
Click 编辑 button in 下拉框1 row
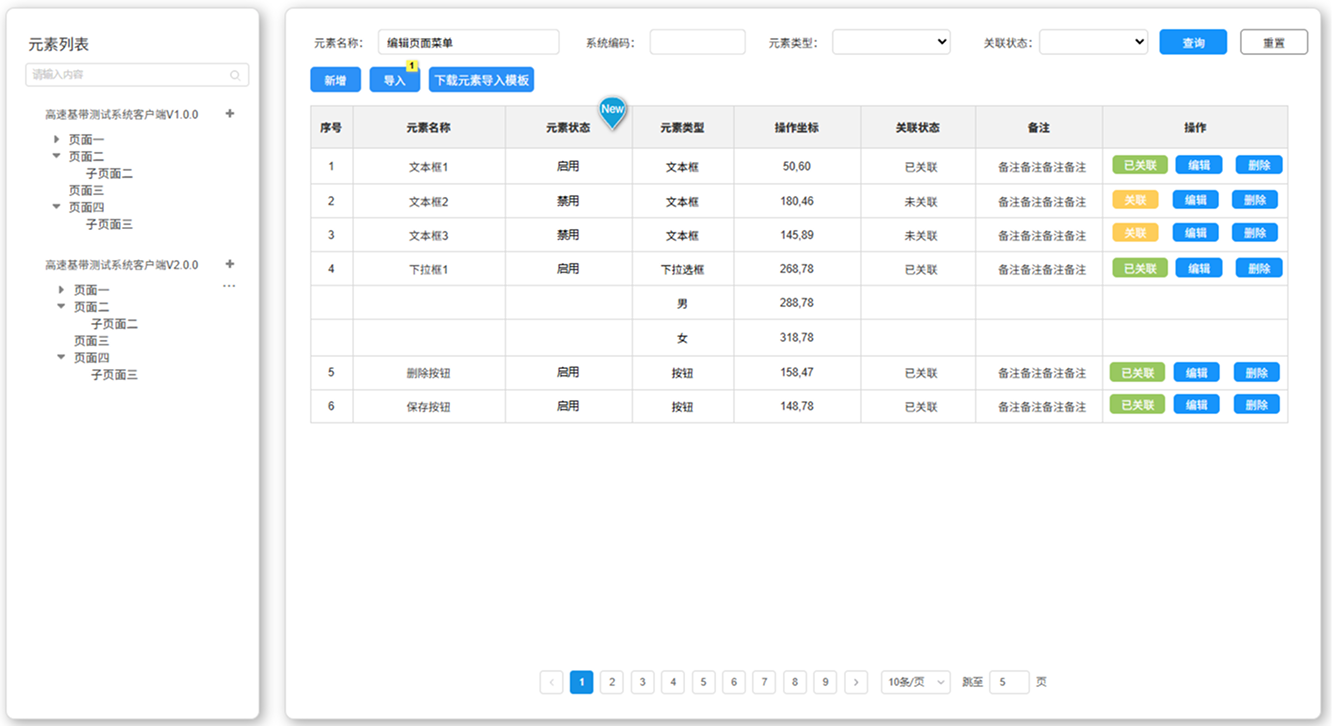[x=1199, y=268]
